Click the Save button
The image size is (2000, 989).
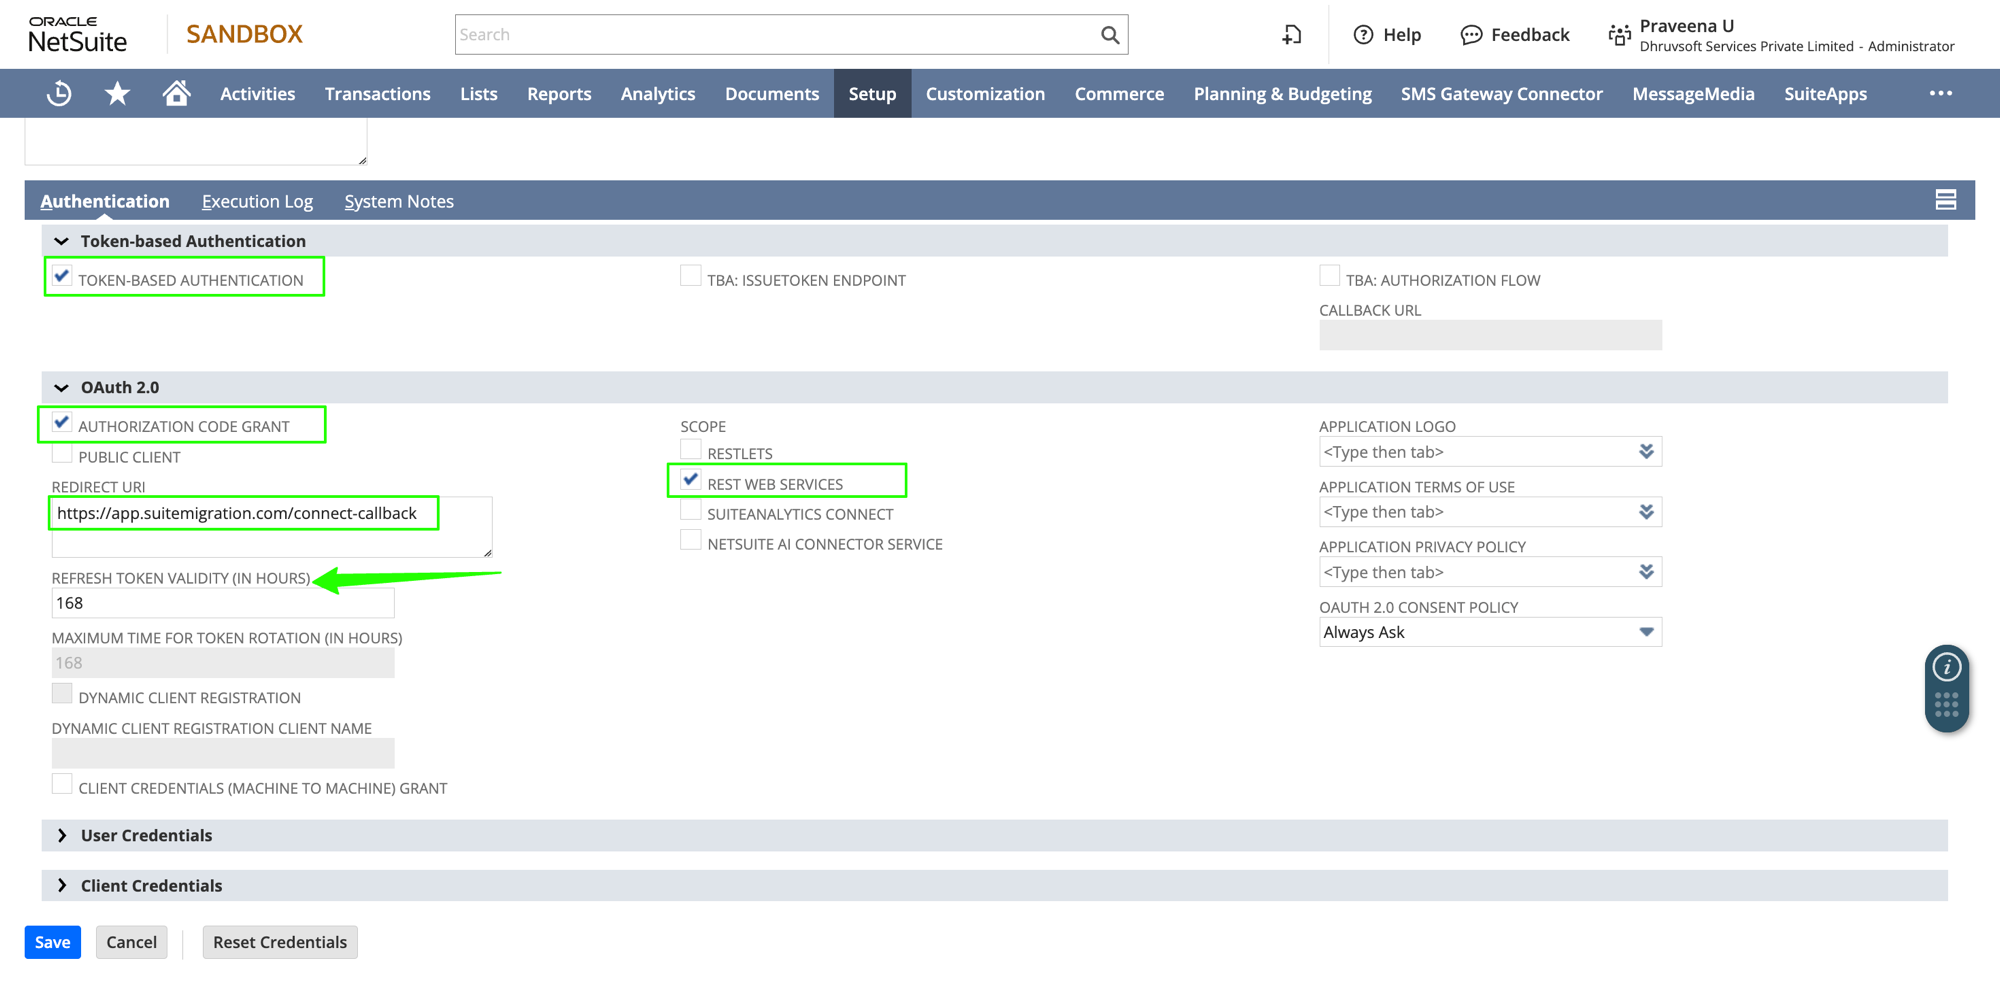53,942
